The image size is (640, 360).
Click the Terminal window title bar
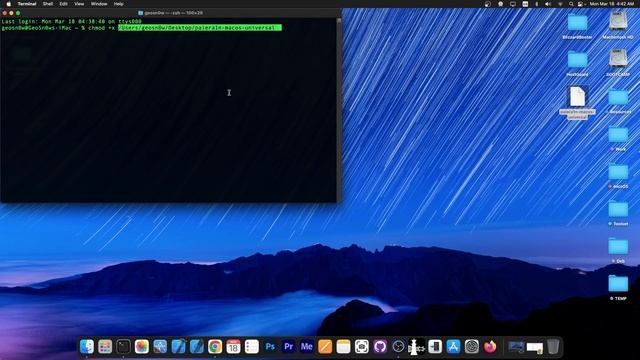[171, 13]
